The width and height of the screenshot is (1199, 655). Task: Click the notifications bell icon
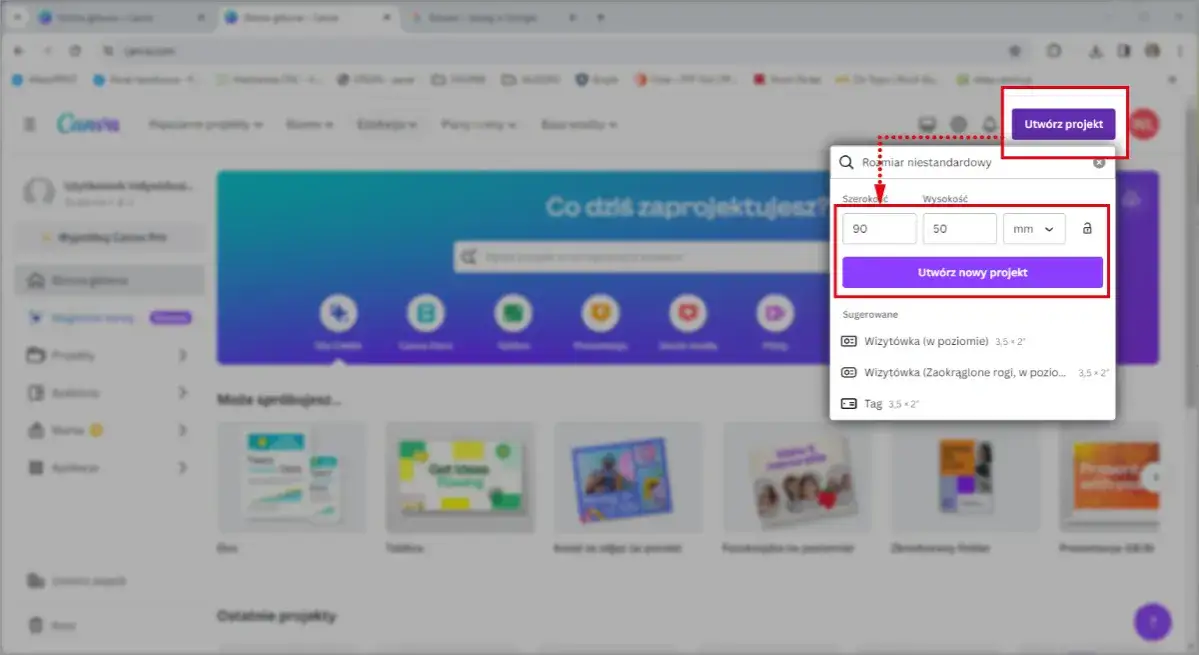pos(990,124)
